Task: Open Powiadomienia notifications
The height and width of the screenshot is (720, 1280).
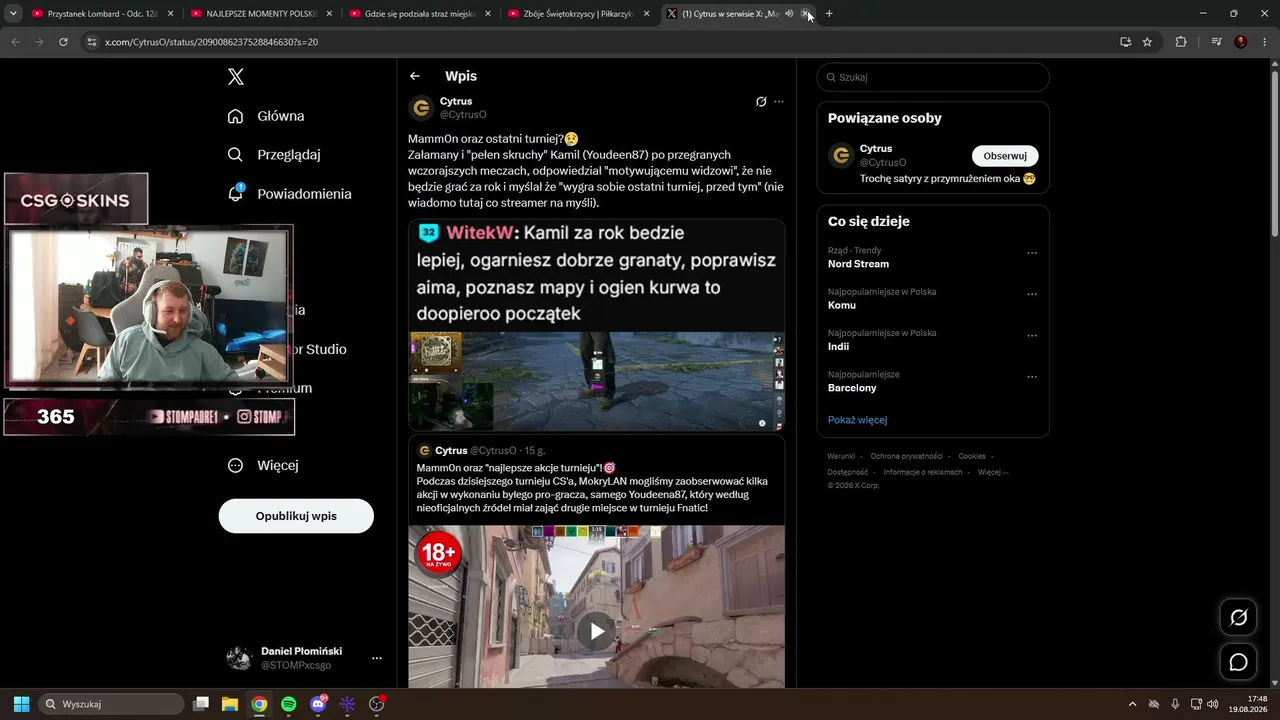Action: click(x=289, y=194)
